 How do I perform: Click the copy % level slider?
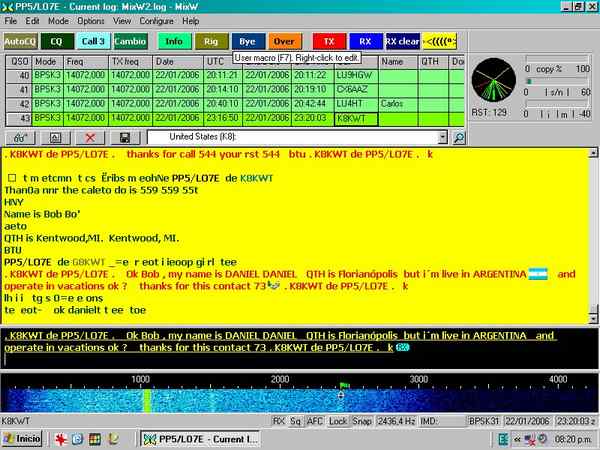[x=558, y=58]
